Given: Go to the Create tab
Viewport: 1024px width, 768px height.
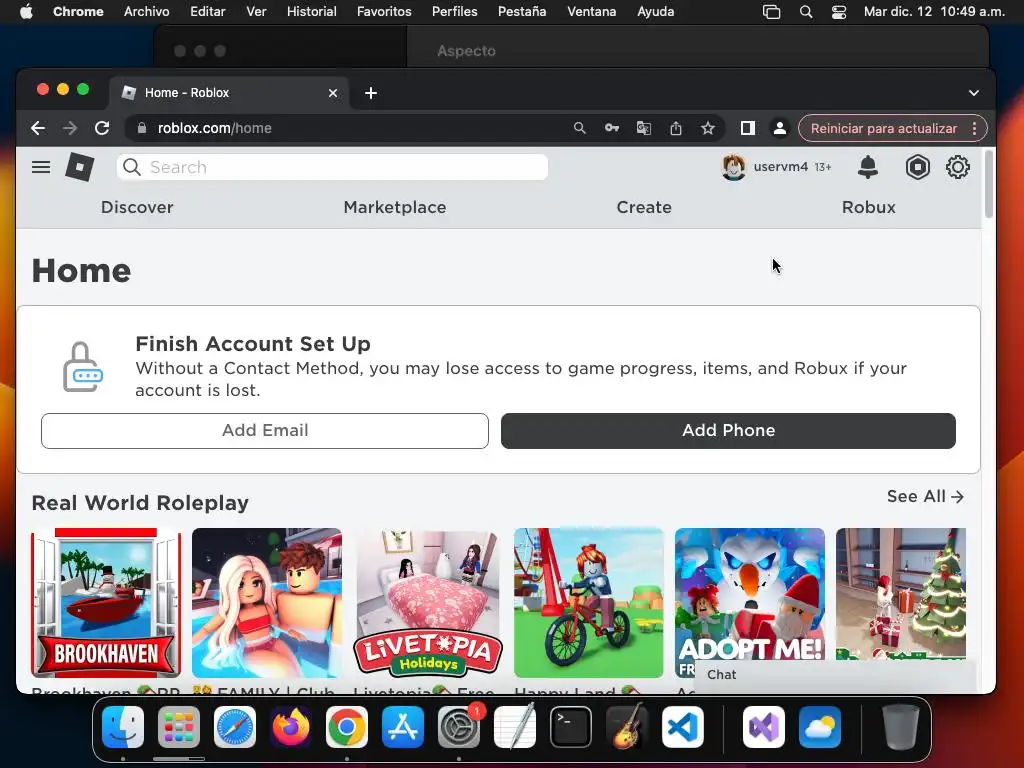Looking at the screenshot, I should 644,207.
